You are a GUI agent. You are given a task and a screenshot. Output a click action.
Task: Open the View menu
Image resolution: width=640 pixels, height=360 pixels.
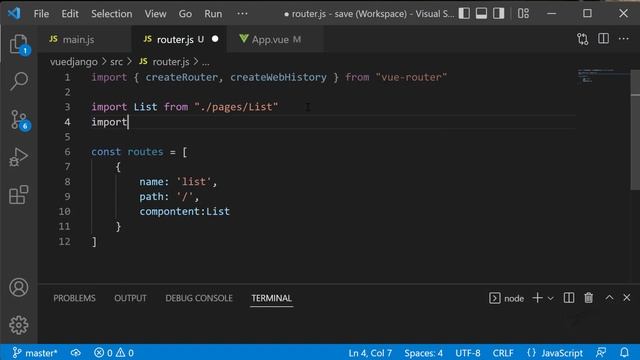[155, 13]
